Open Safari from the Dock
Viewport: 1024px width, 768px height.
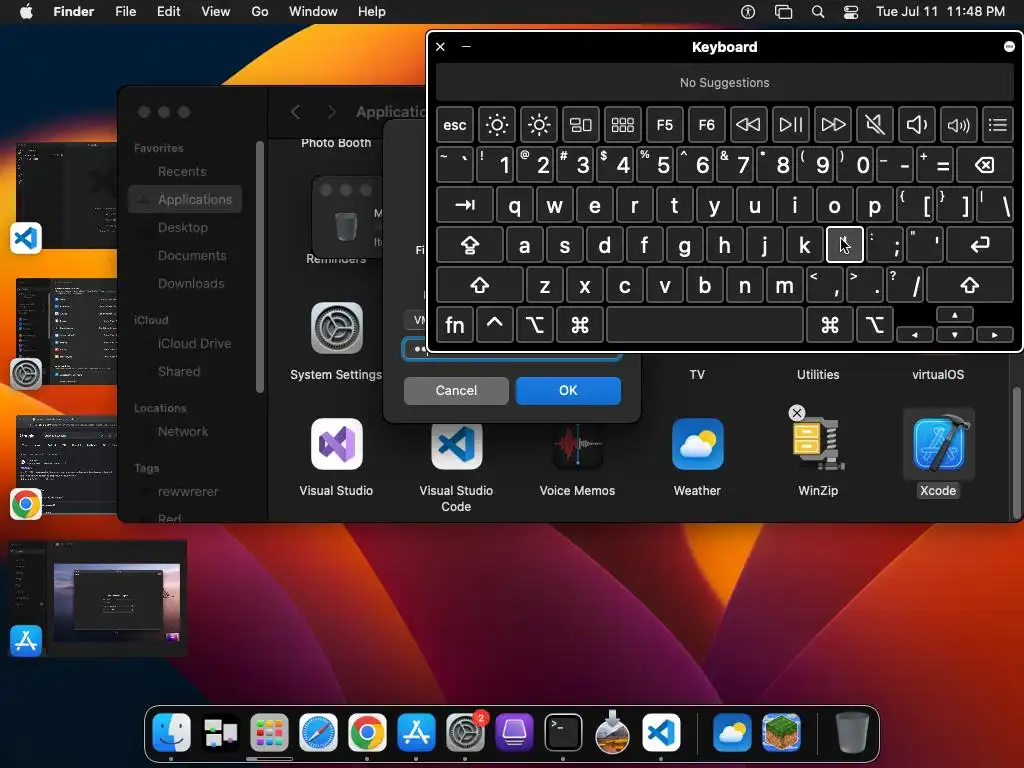pos(318,733)
